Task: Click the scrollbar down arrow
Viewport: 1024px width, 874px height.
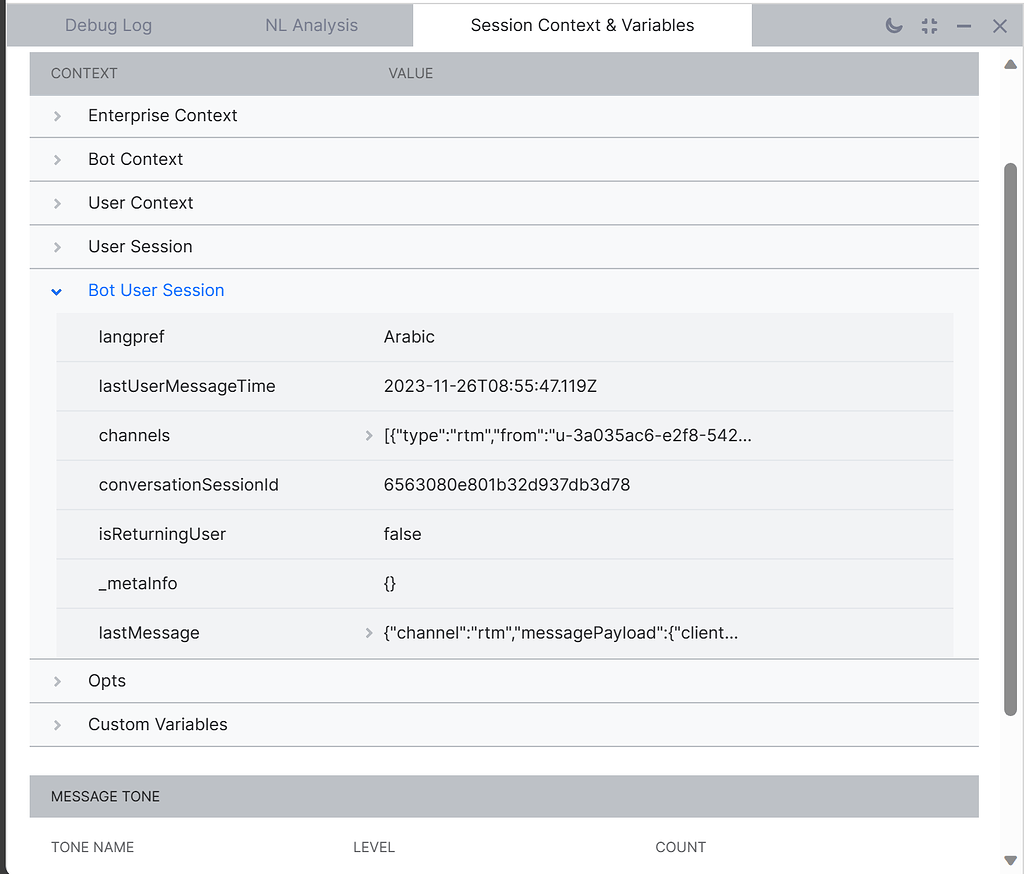Action: coord(1010,858)
